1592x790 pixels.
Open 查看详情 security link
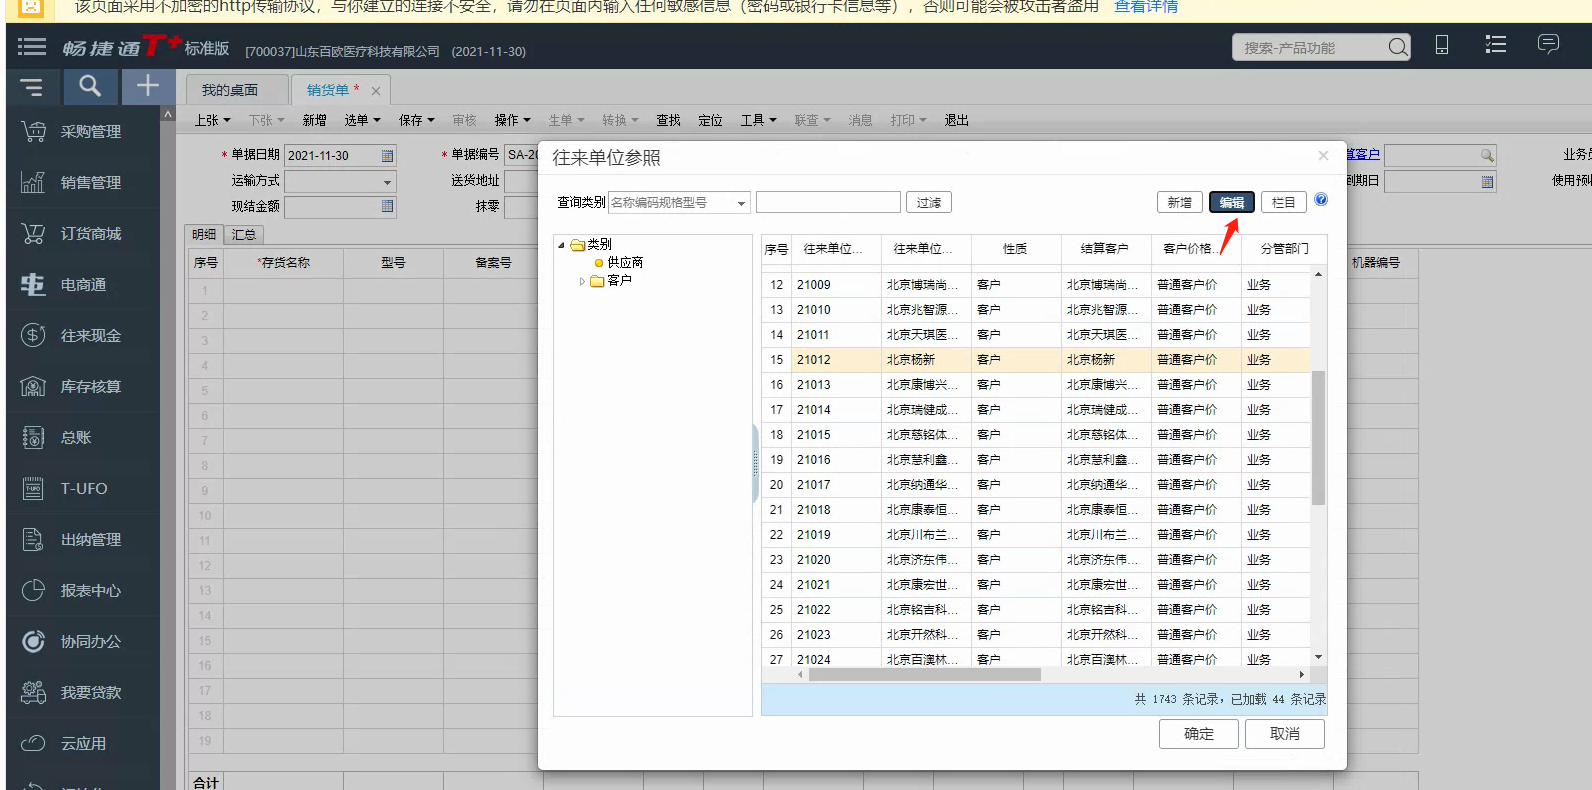(x=1146, y=7)
